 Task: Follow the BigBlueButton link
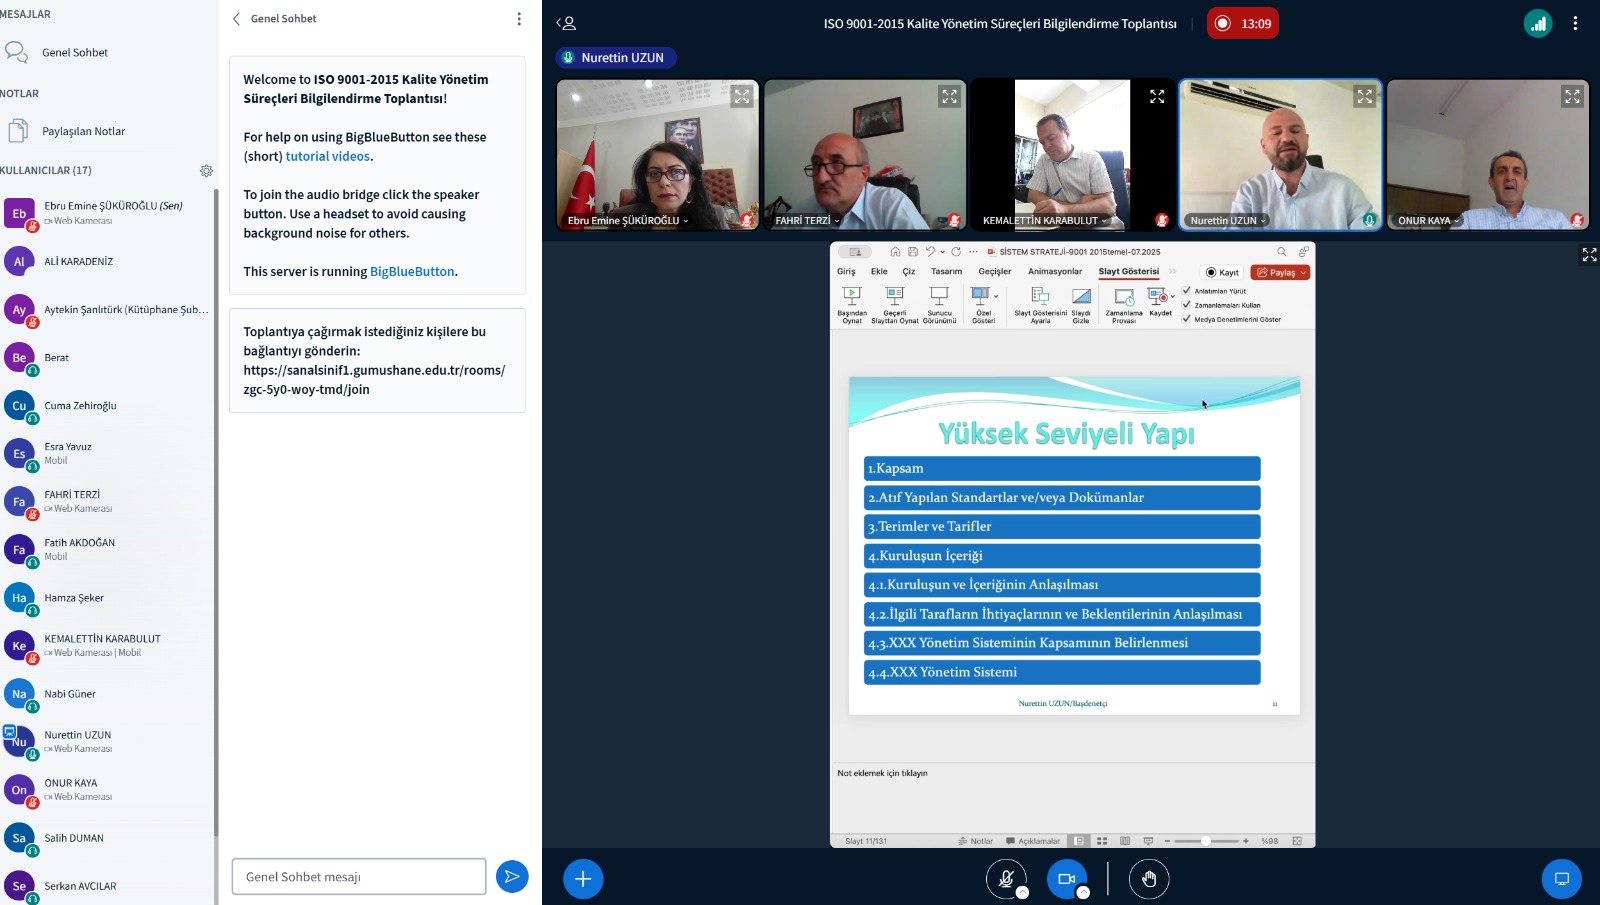[x=412, y=272]
